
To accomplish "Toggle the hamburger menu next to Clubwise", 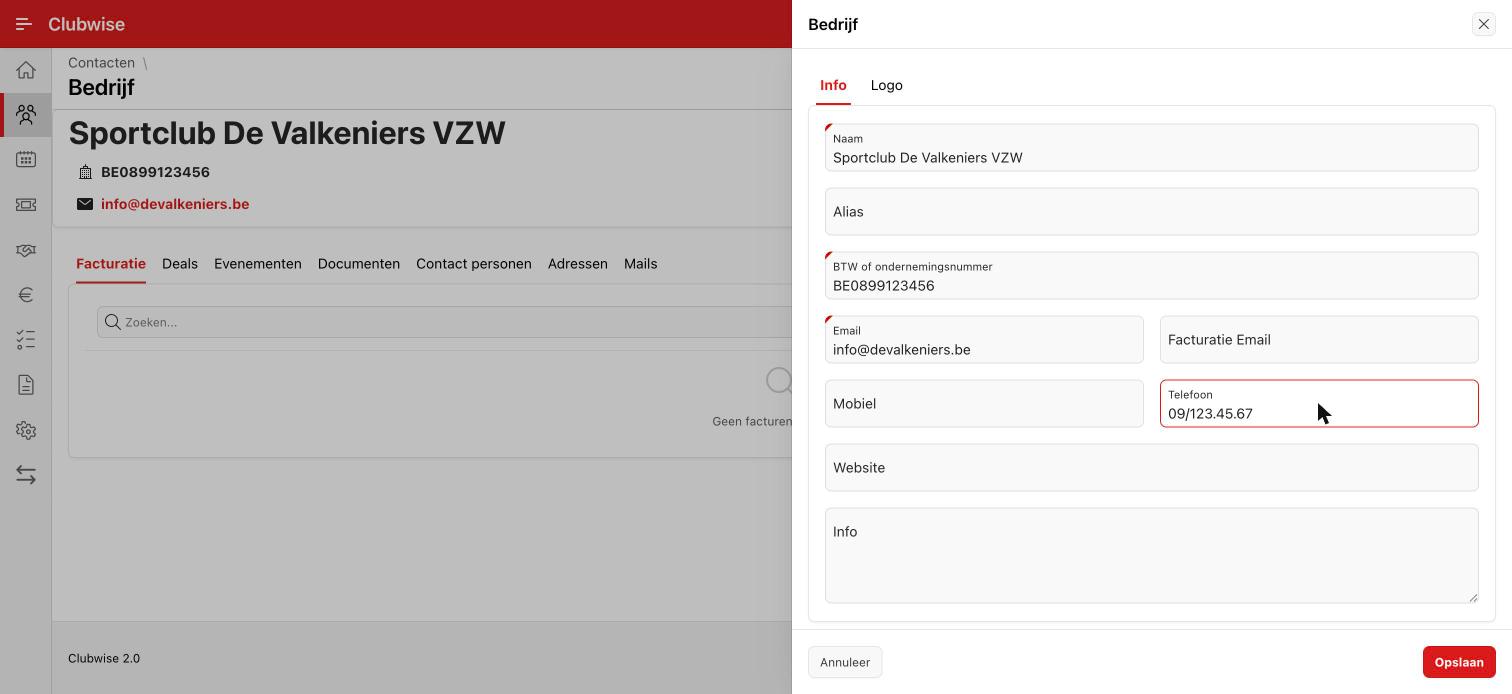I will (24, 24).
